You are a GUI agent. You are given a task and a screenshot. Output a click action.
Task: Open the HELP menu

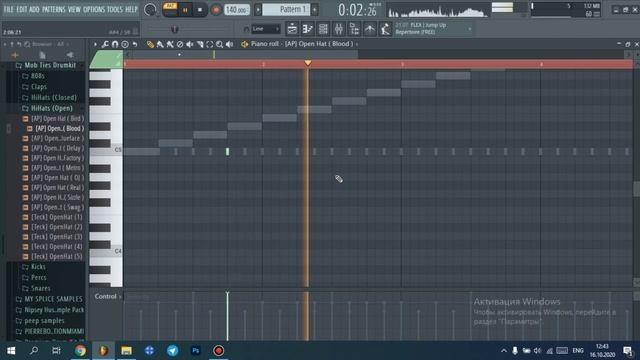point(131,9)
